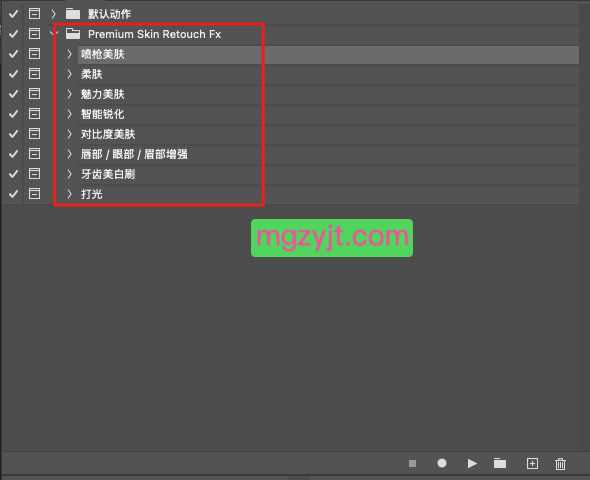This screenshot has width=590, height=480.
Task: Expand the 对比度美肤 action steps
Action: [x=69, y=134]
